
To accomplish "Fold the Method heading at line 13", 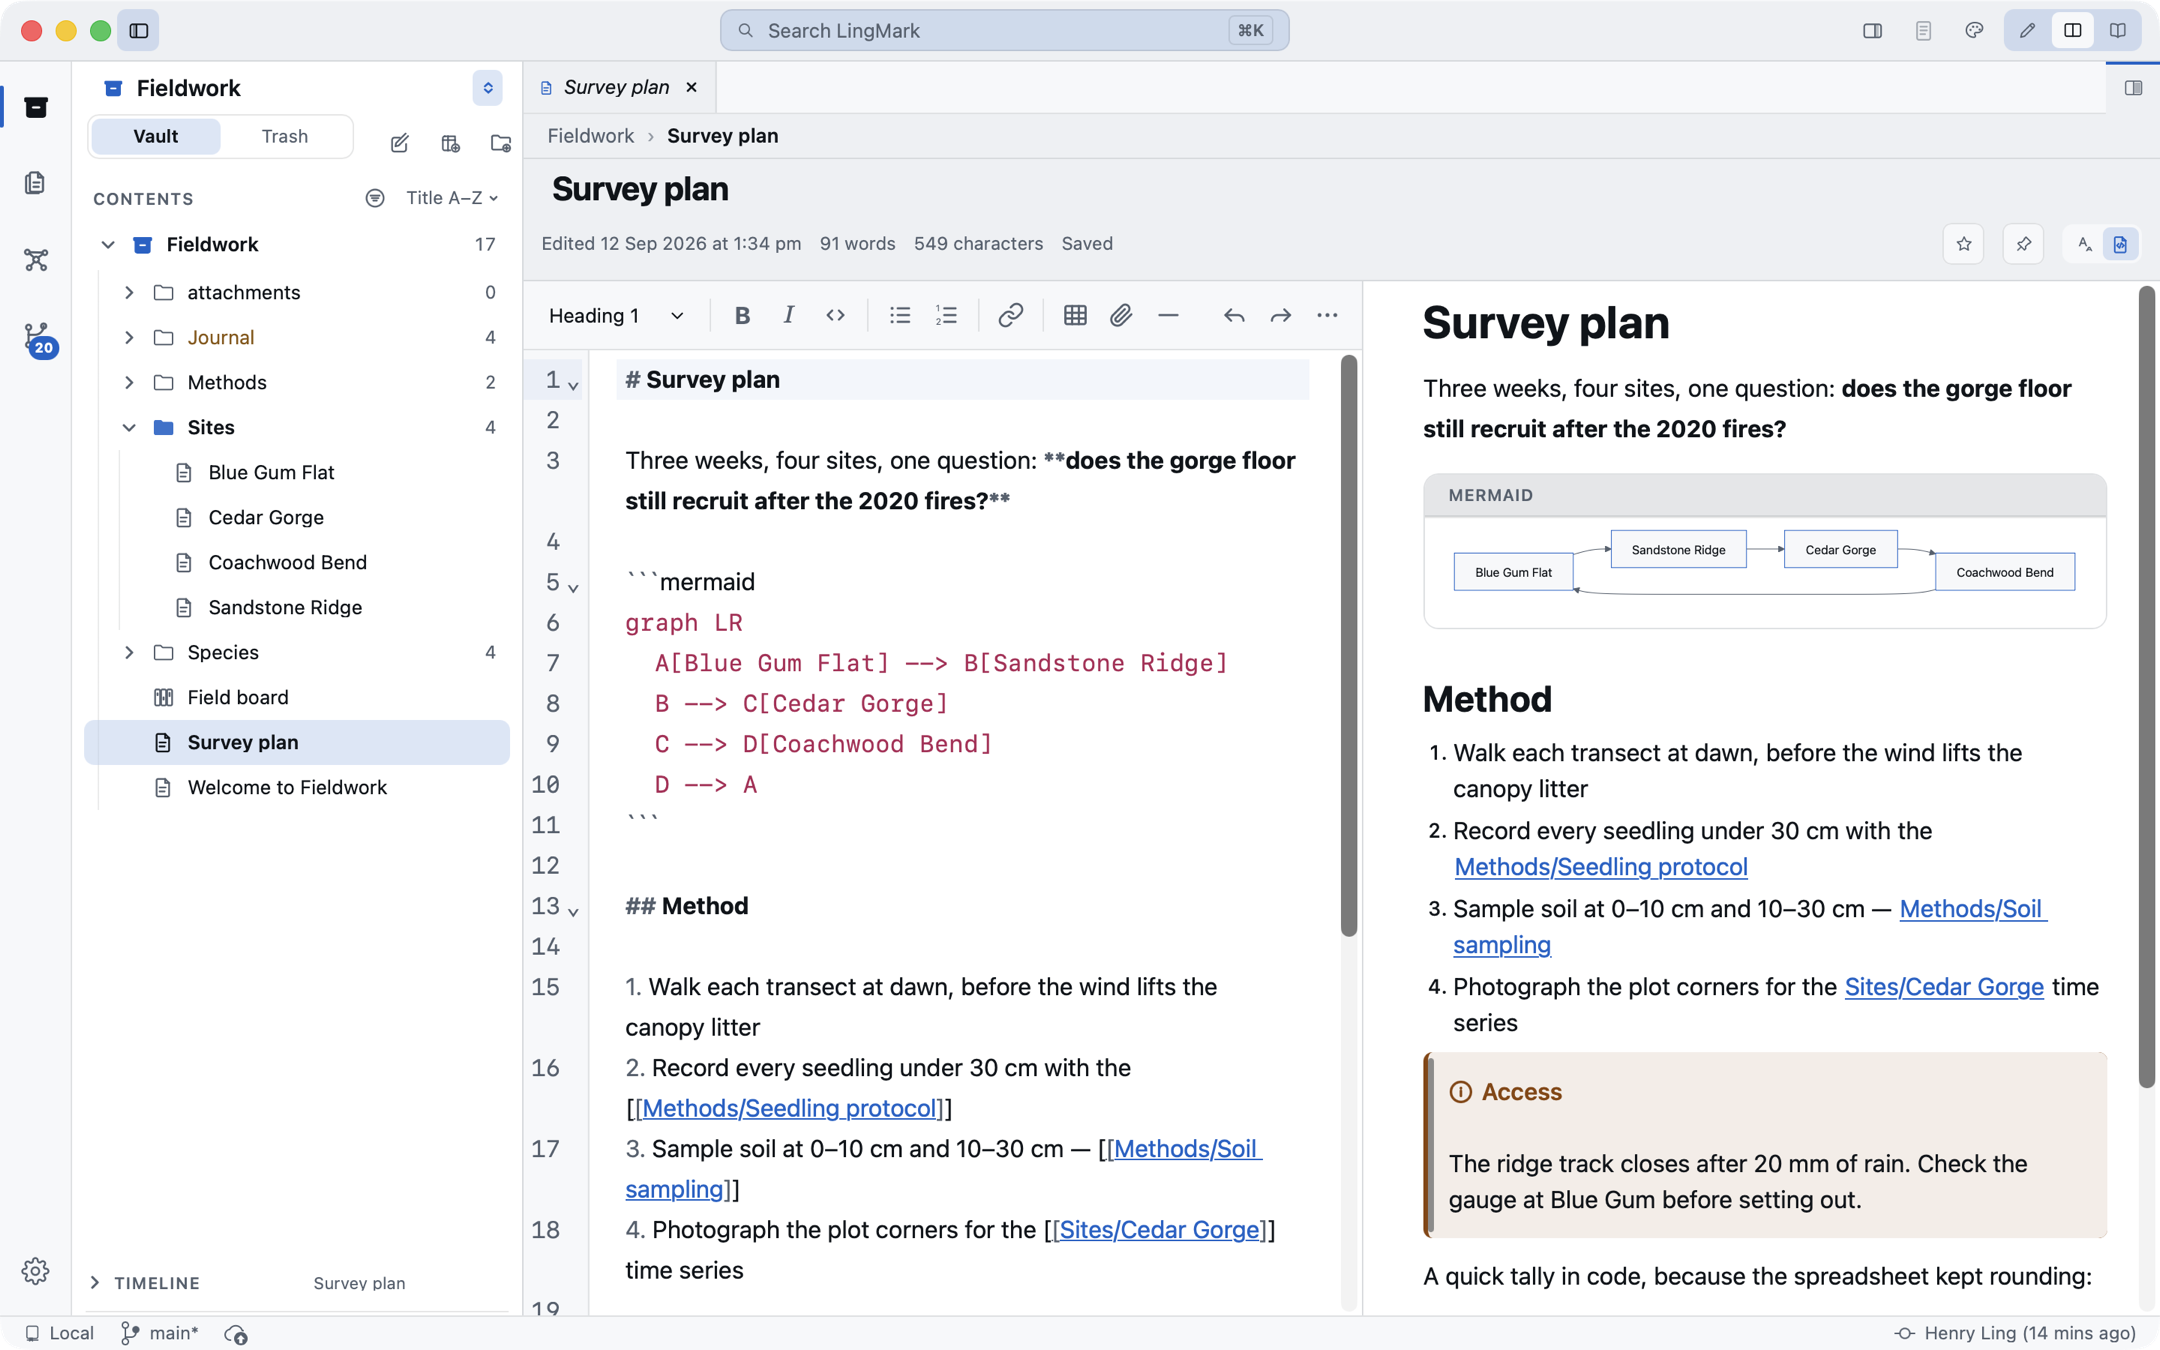I will pyautogui.click(x=573, y=912).
